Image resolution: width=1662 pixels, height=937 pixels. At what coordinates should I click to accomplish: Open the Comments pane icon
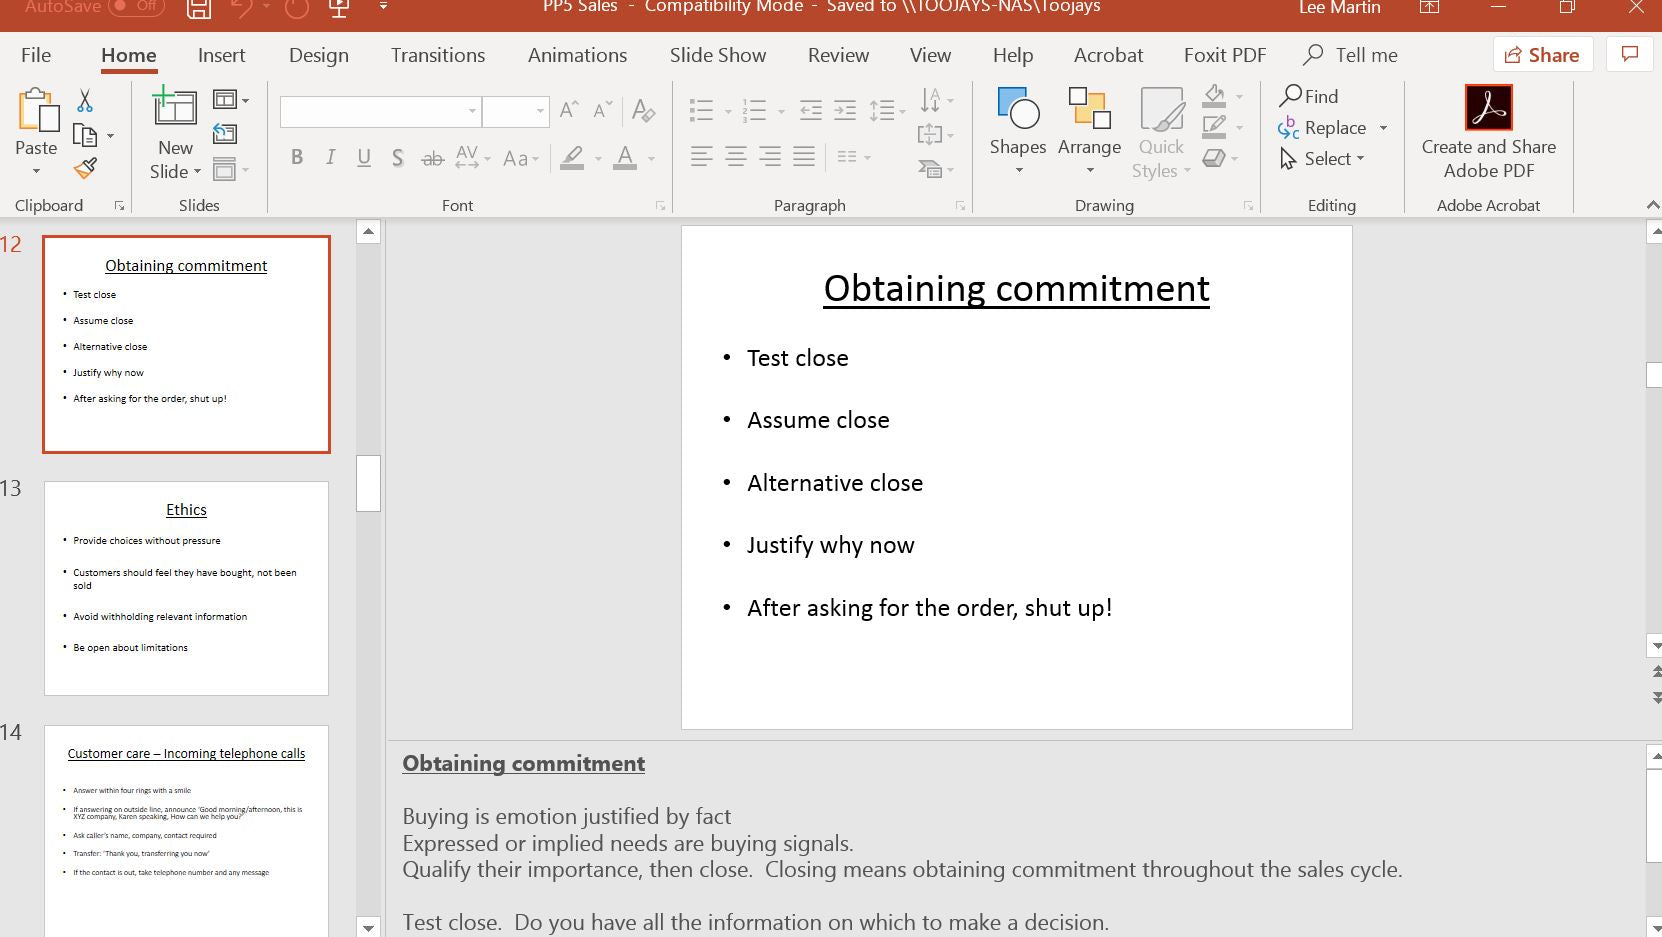click(1630, 54)
